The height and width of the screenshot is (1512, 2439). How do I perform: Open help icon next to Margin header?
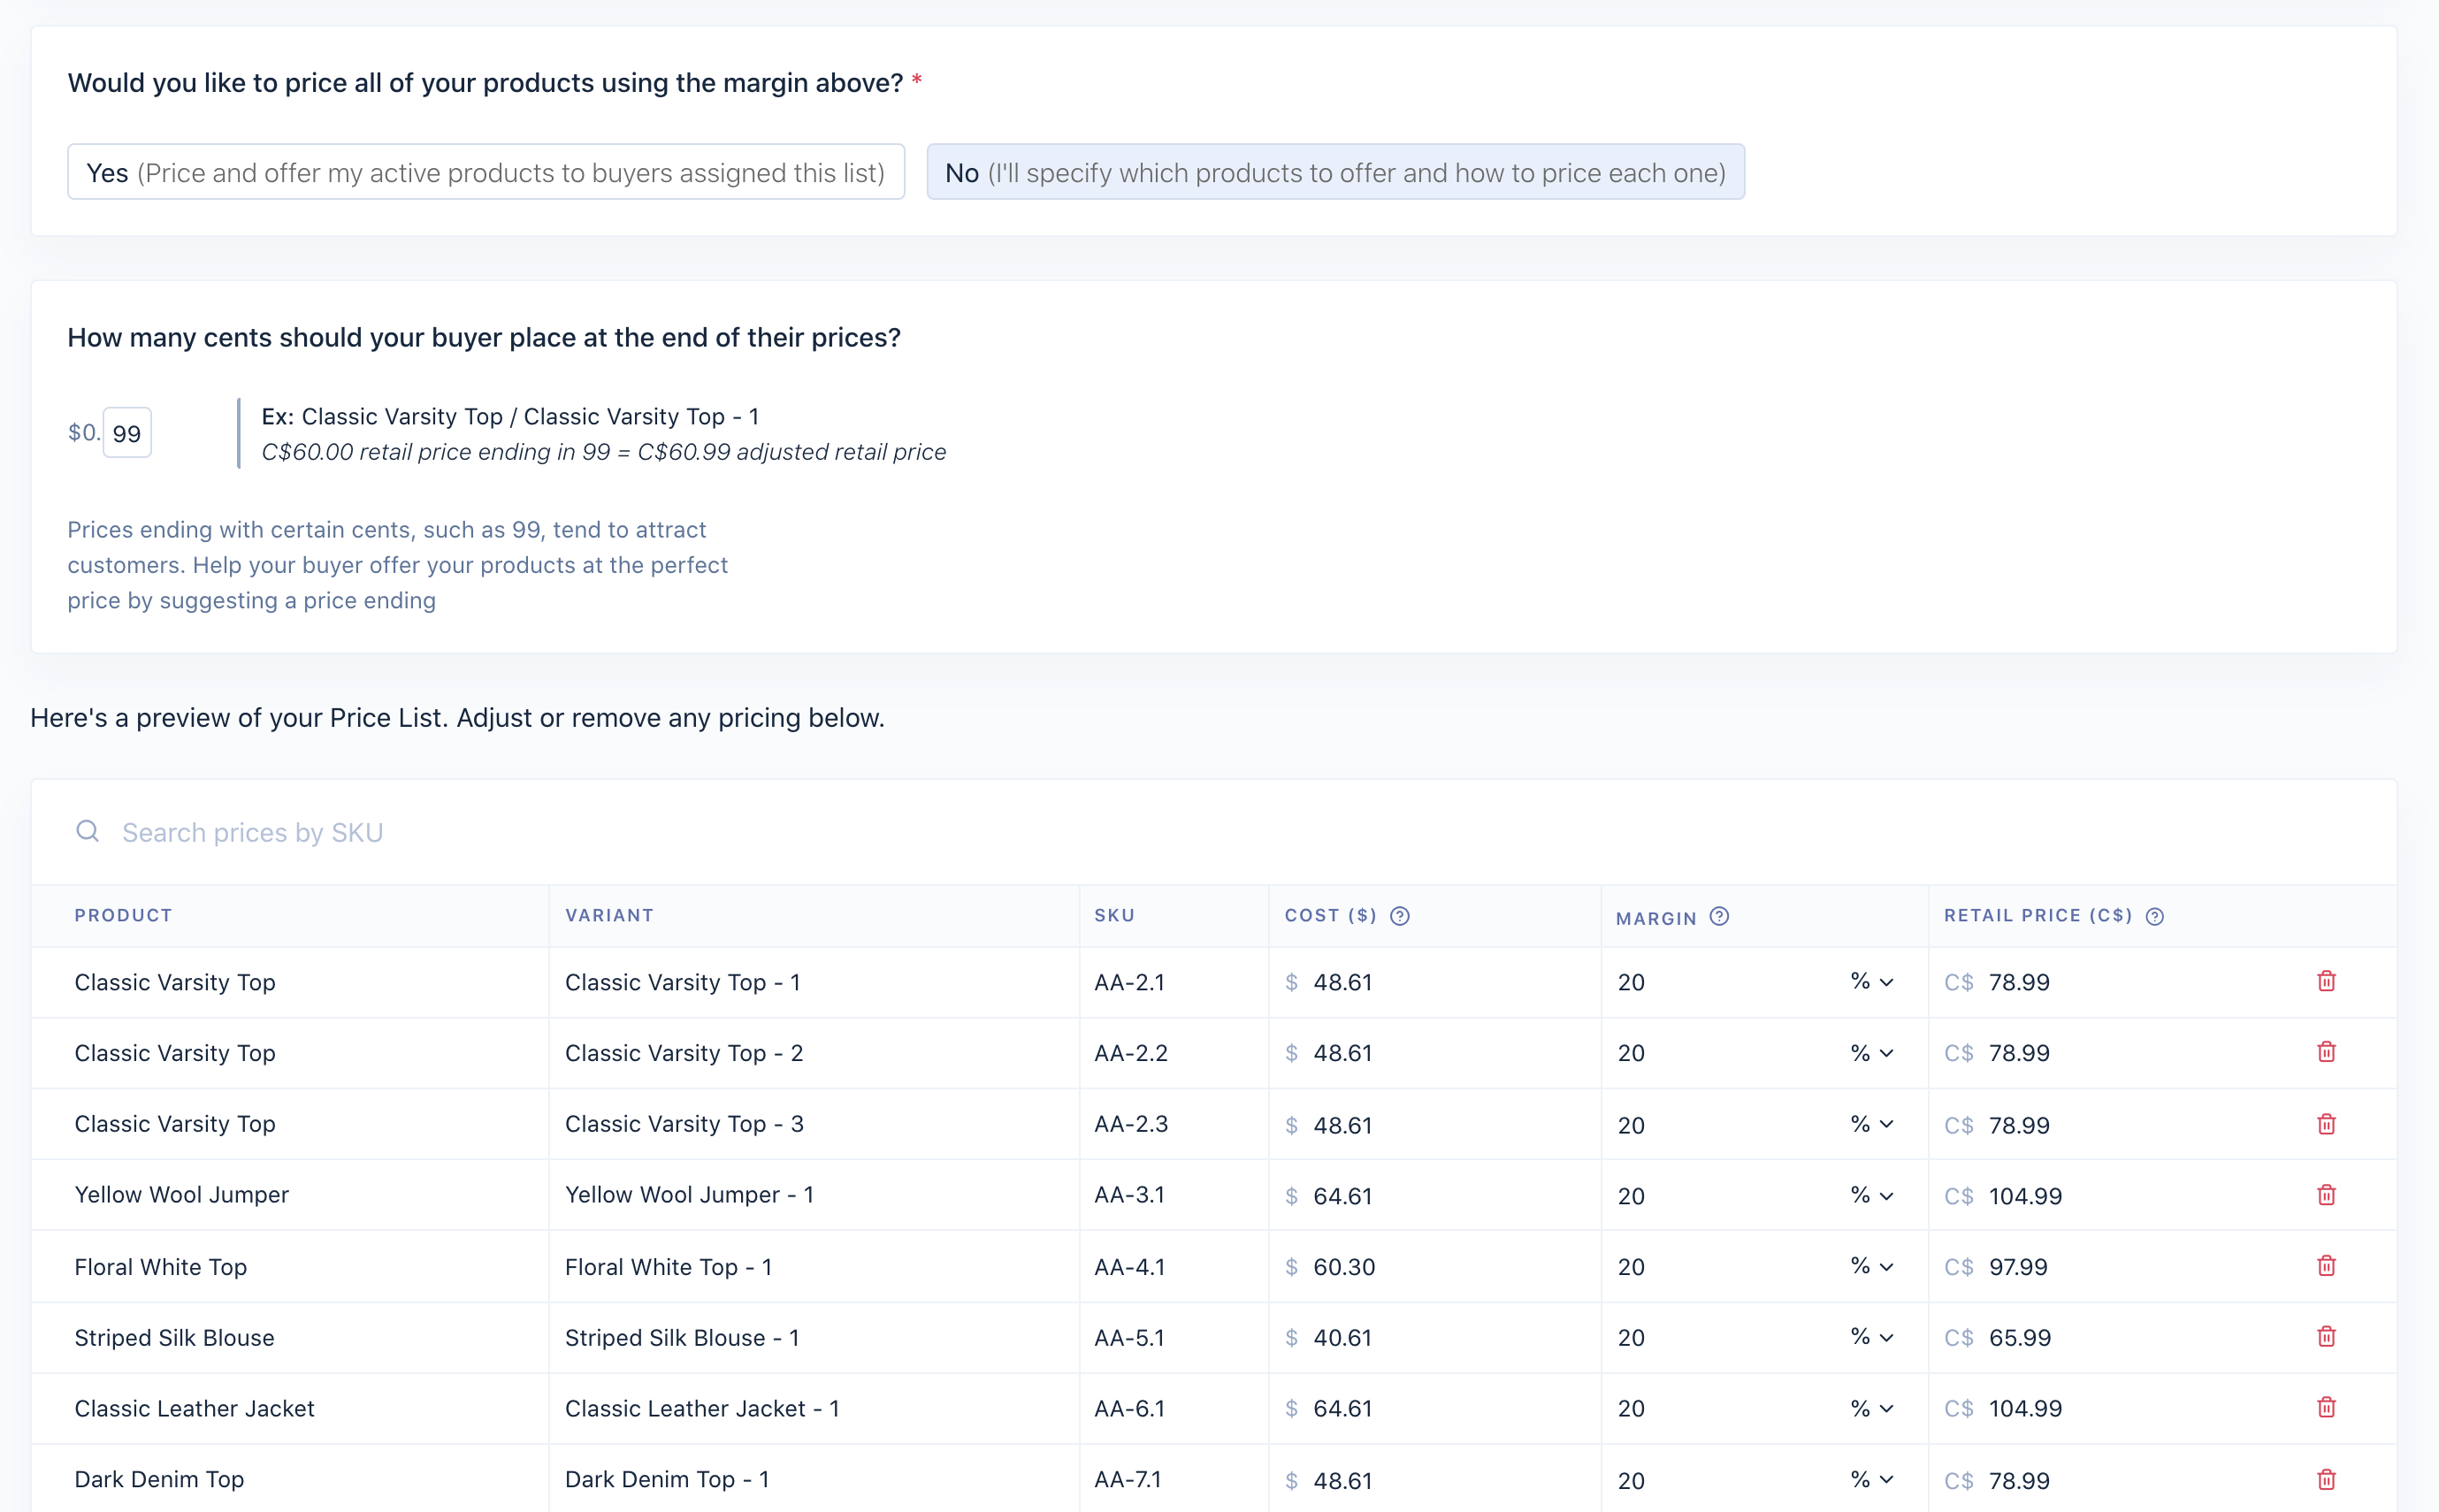pyautogui.click(x=1719, y=916)
